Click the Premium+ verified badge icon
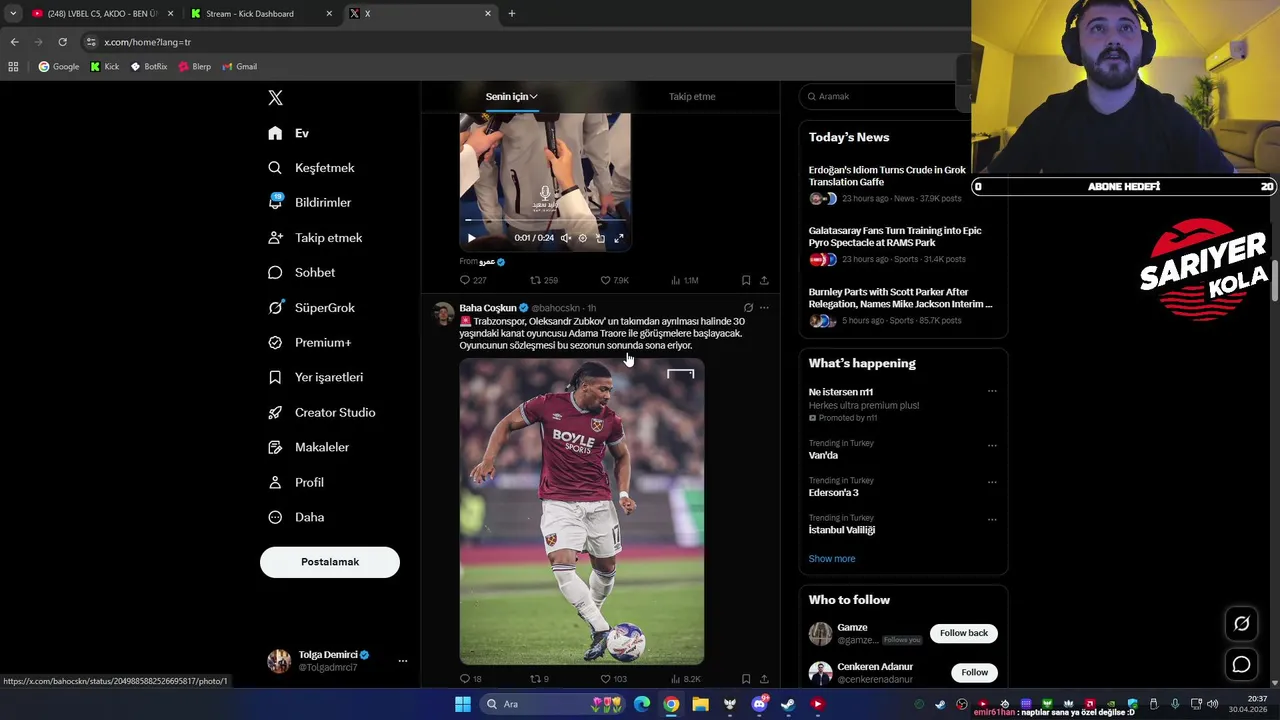1280x720 pixels. (275, 342)
